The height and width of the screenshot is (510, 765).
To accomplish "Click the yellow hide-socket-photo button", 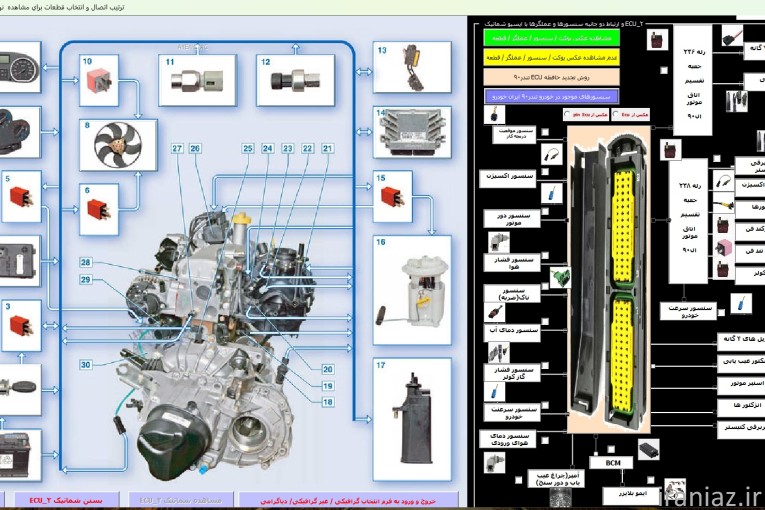I will tap(551, 57).
